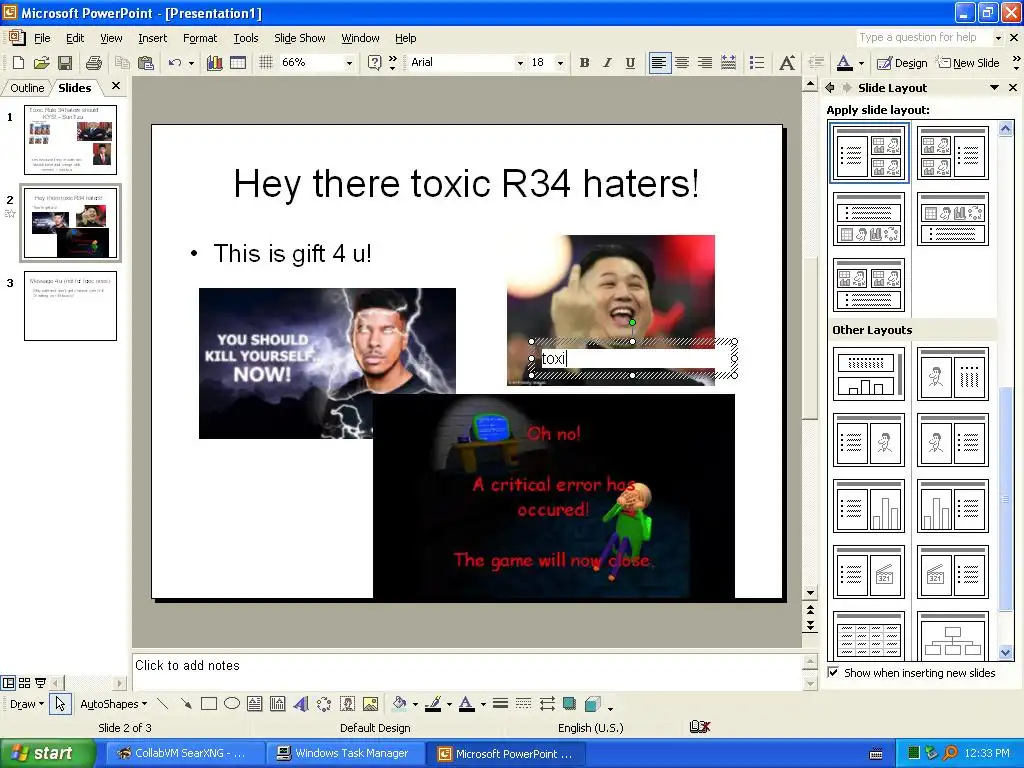This screenshot has width=1024, height=768.
Task: Select the Arrow drawing tool
Action: (186, 704)
